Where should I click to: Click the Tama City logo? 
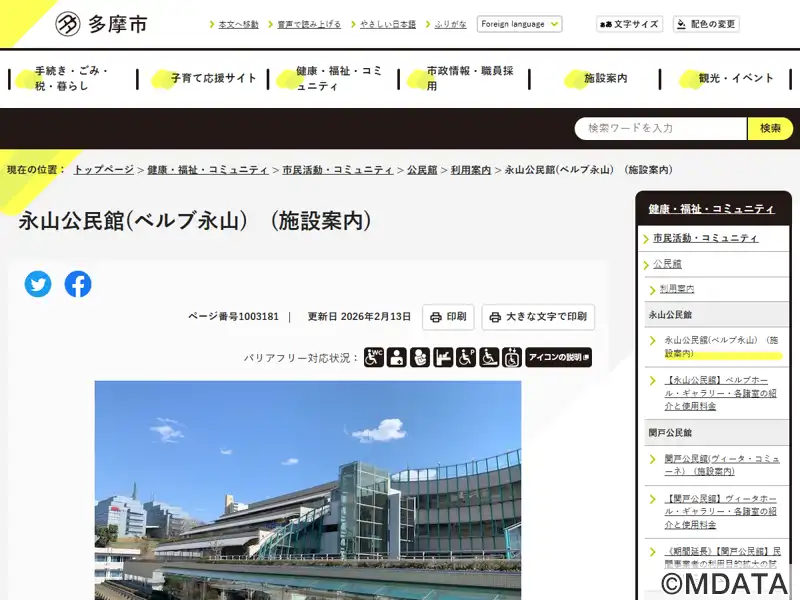(x=101, y=24)
